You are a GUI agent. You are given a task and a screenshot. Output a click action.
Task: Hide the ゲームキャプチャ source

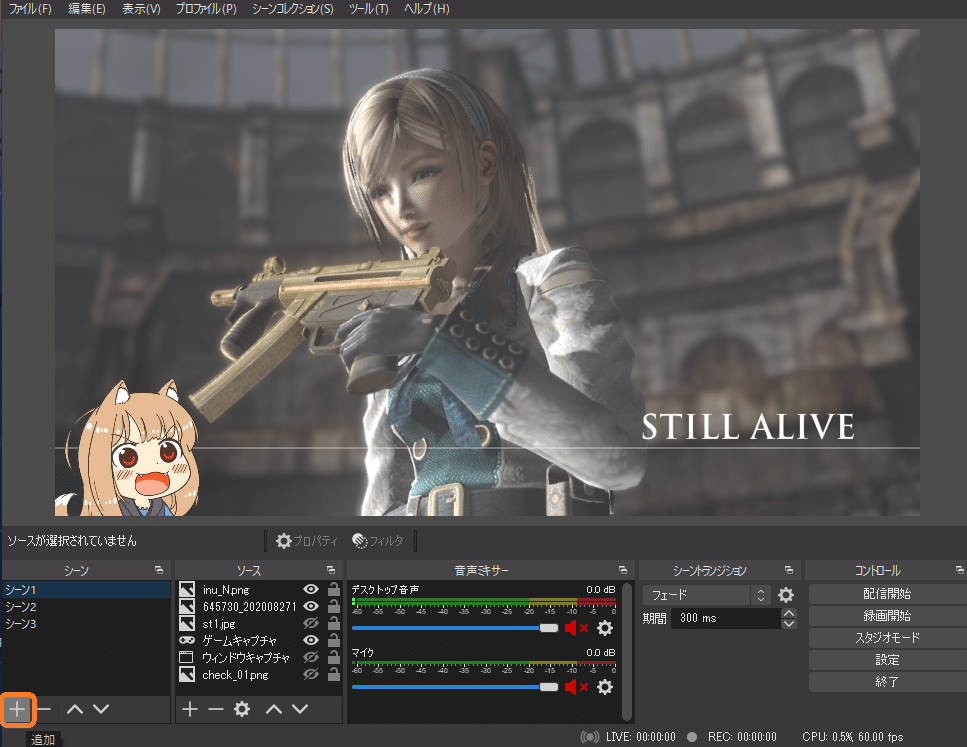(x=311, y=640)
